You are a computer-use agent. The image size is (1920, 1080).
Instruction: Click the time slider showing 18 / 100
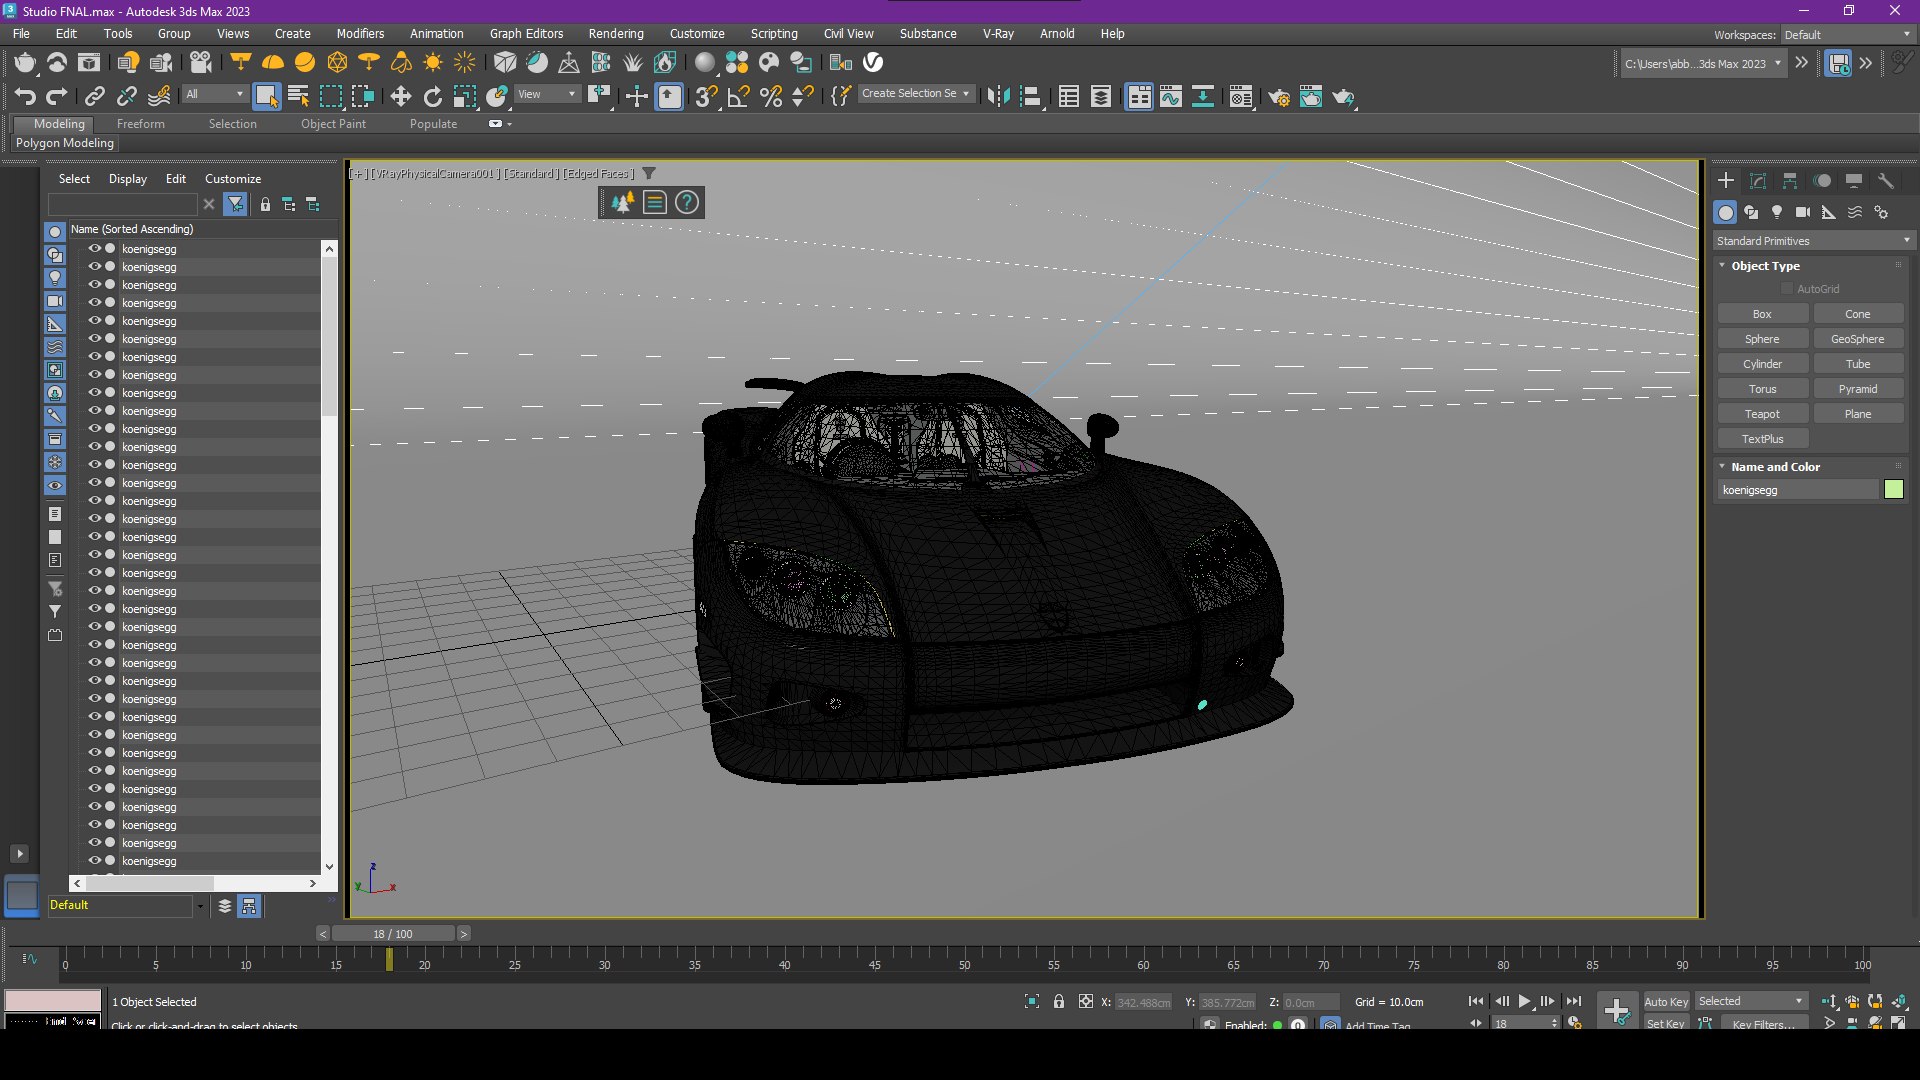coord(393,934)
